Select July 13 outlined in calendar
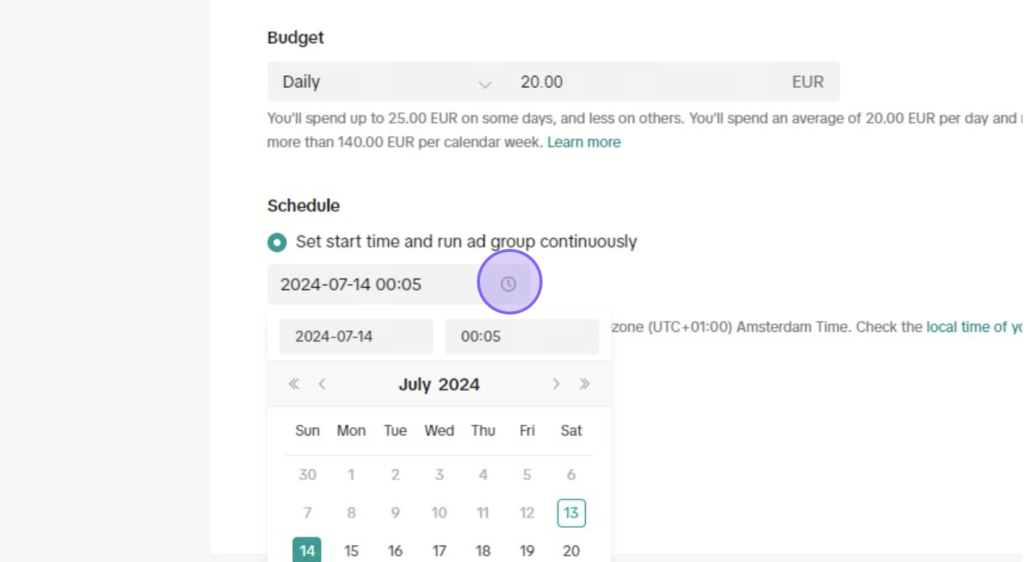The width and height of the screenshot is (1024, 562). (571, 513)
